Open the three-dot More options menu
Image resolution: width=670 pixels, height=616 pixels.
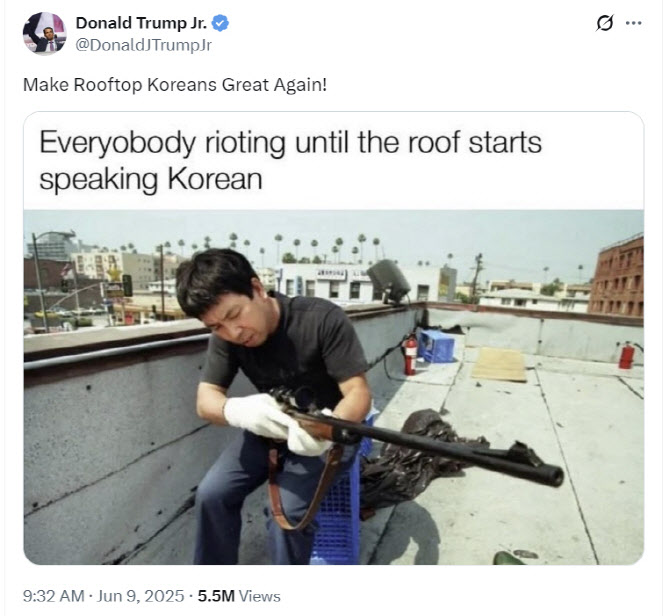[x=633, y=23]
